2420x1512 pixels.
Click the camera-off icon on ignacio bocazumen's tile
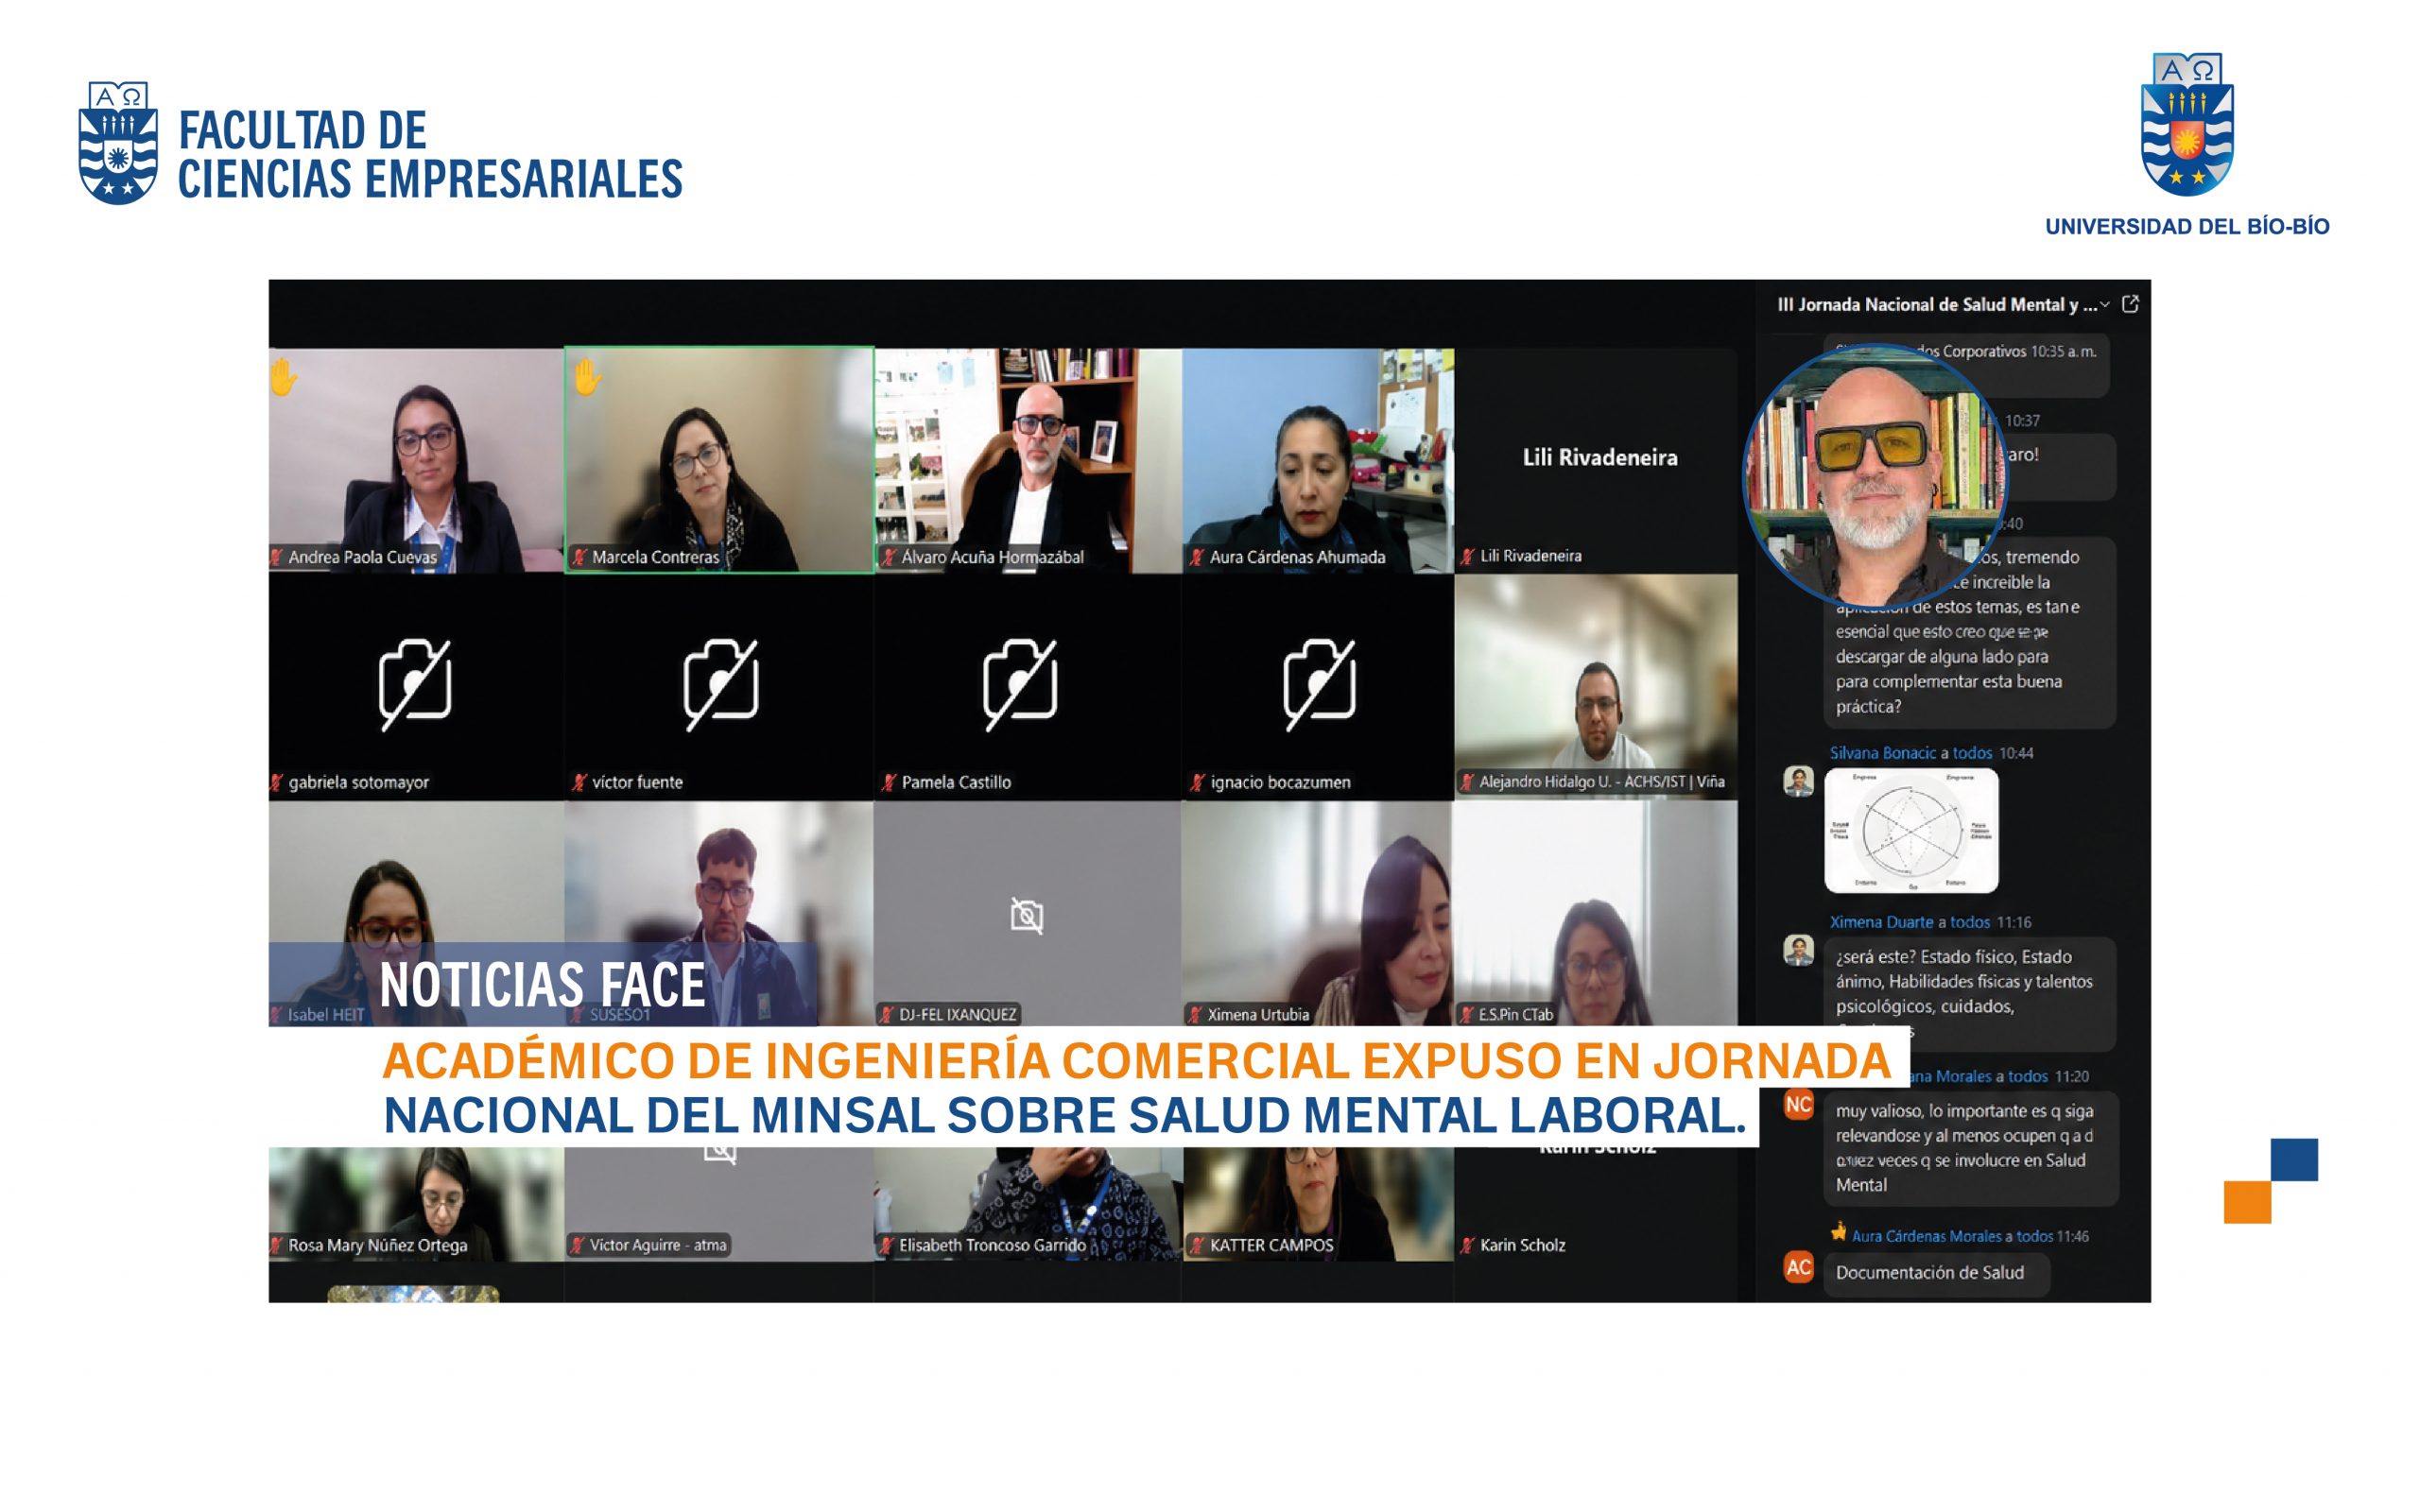(x=1319, y=684)
